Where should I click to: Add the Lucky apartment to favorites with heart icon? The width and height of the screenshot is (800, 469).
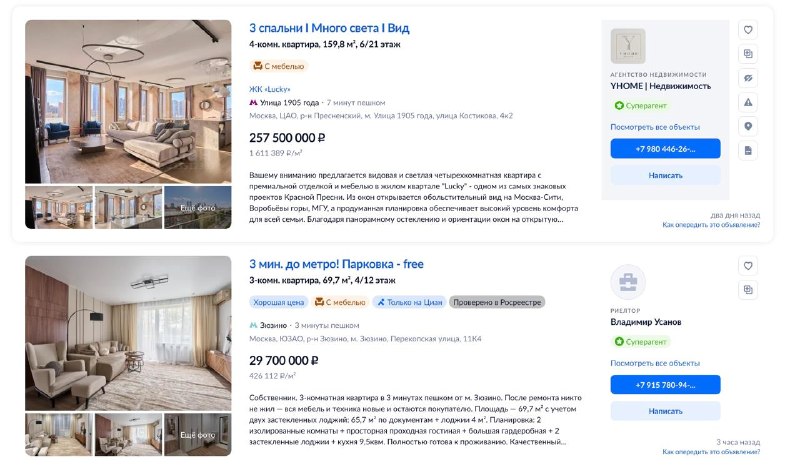point(747,30)
